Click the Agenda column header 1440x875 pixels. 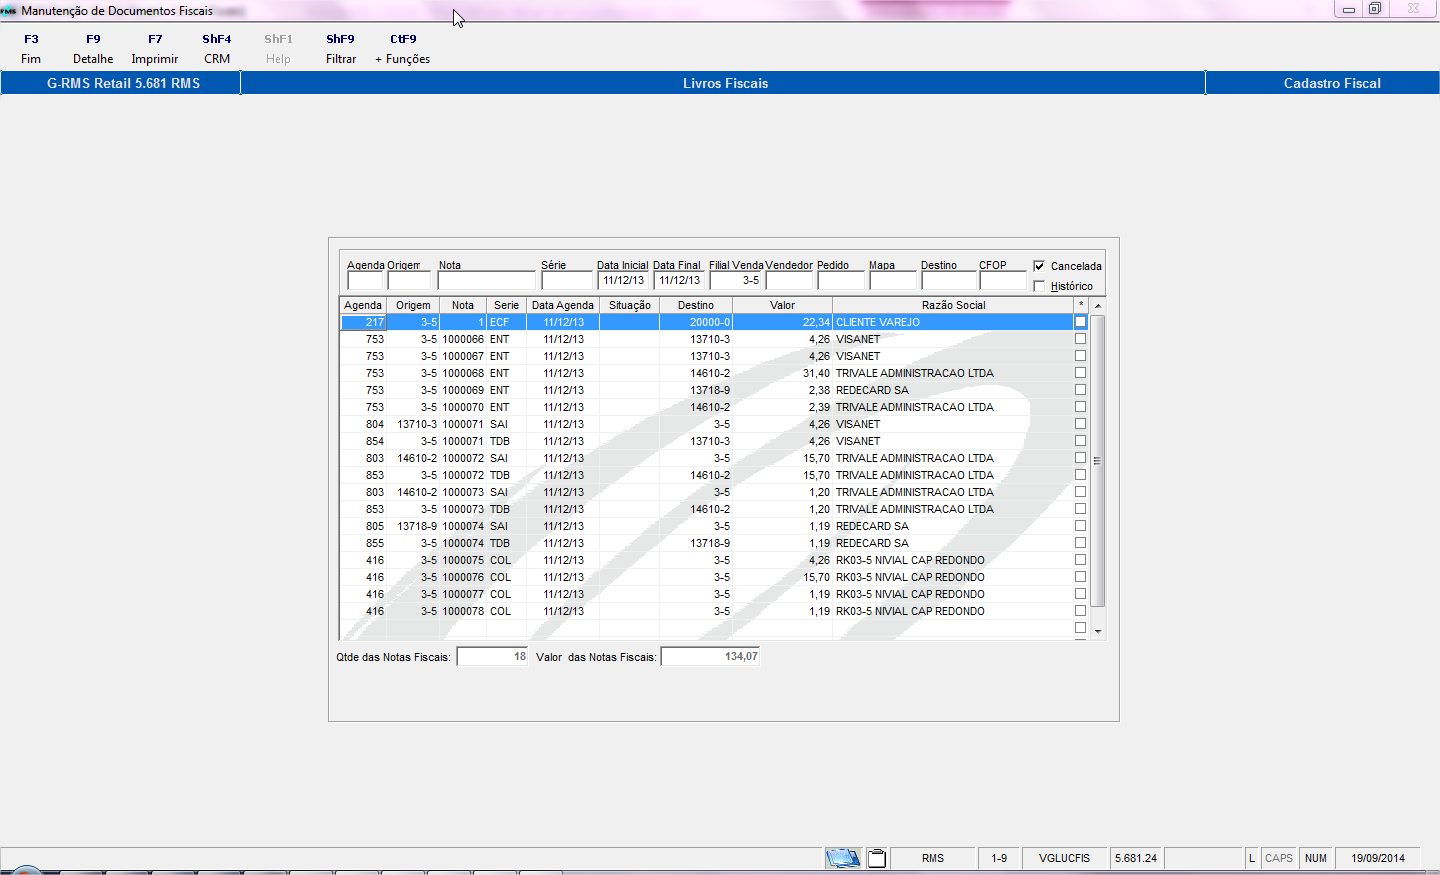click(363, 305)
